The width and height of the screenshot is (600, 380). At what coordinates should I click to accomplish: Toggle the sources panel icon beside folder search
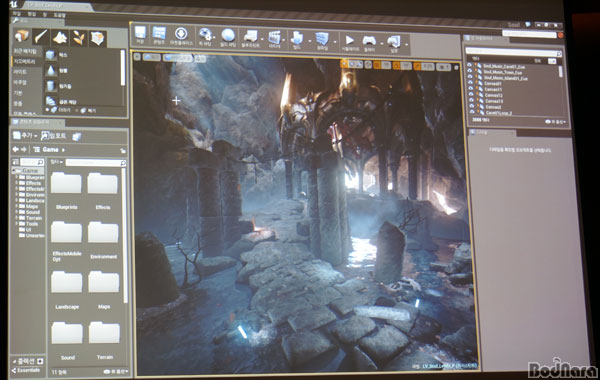click(x=16, y=162)
